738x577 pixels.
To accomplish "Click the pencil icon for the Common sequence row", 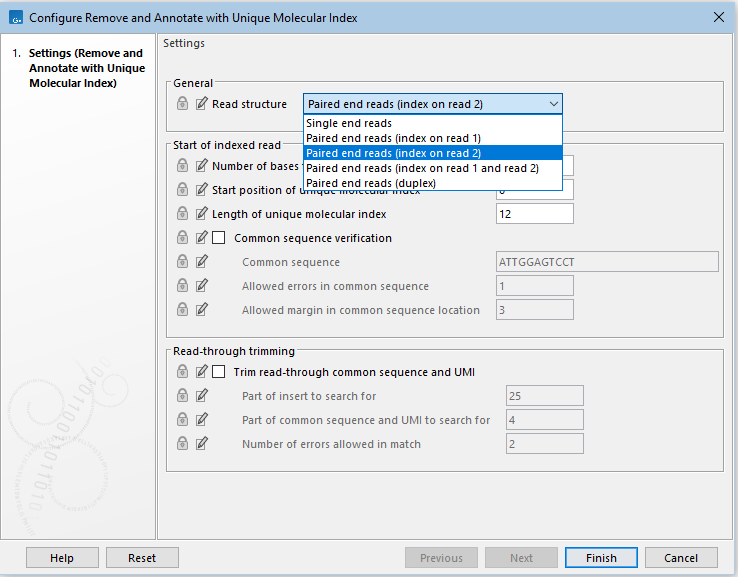I will tap(201, 262).
